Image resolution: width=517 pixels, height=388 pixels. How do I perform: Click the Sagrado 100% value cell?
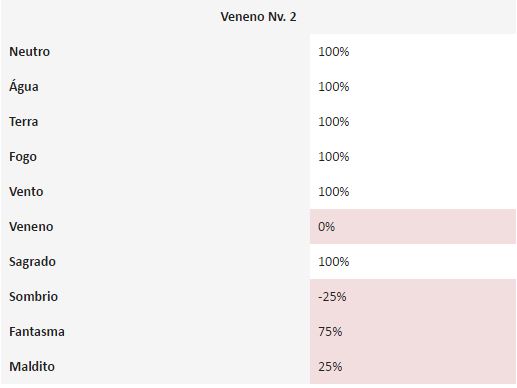point(413,262)
